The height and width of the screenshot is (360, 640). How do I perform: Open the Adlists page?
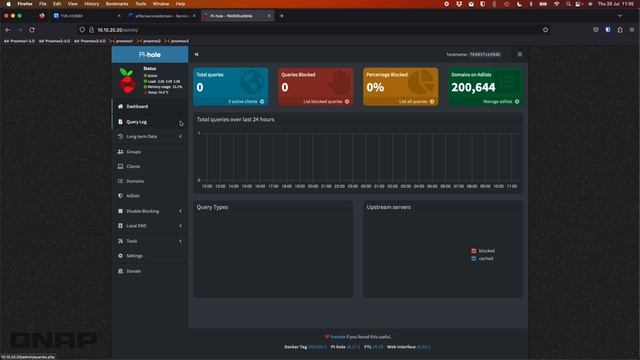pyautogui.click(x=150, y=196)
